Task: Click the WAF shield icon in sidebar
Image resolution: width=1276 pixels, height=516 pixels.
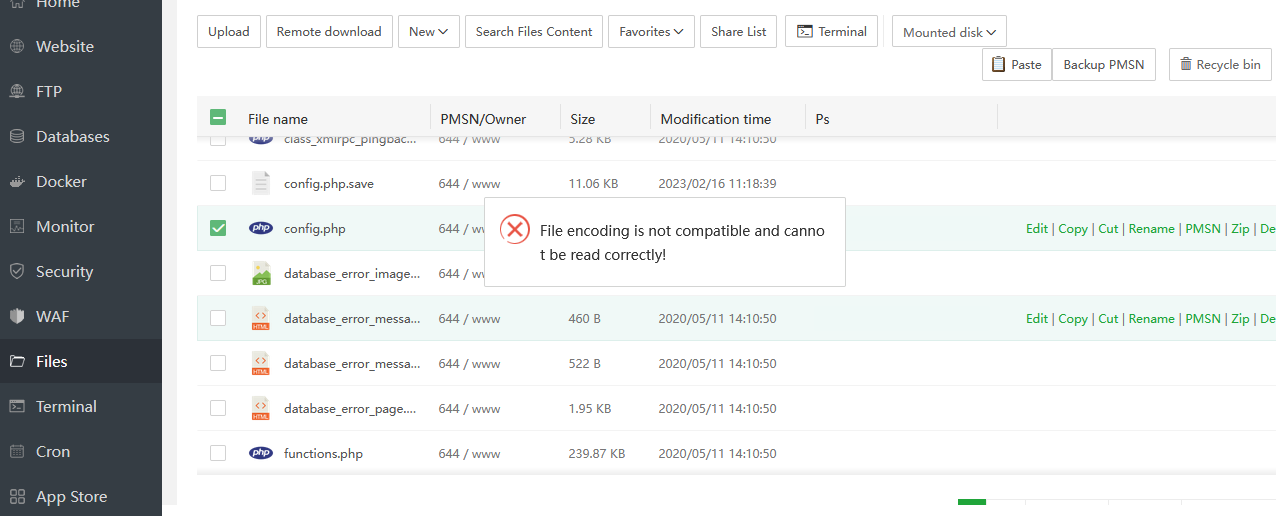Action: coord(17,317)
